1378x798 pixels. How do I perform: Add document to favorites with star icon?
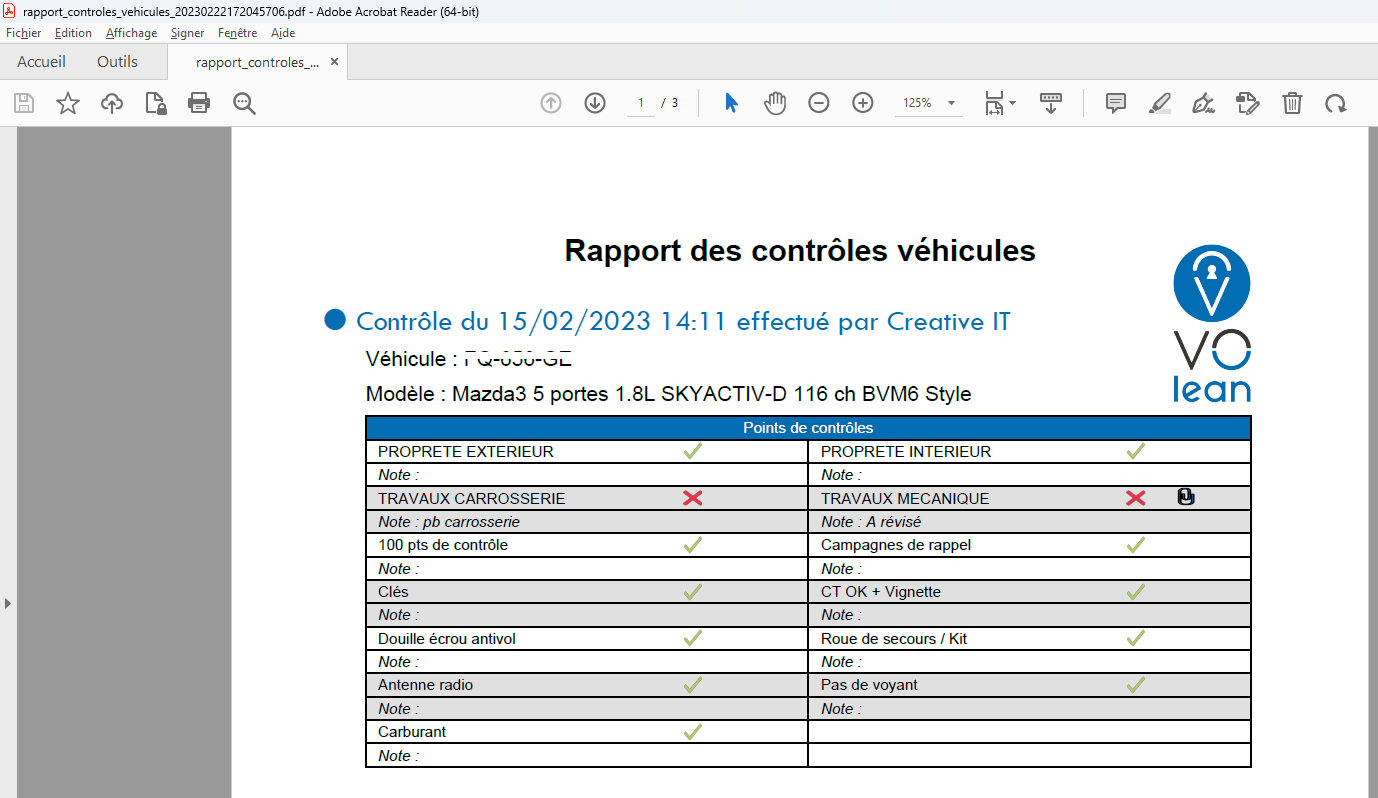(68, 103)
